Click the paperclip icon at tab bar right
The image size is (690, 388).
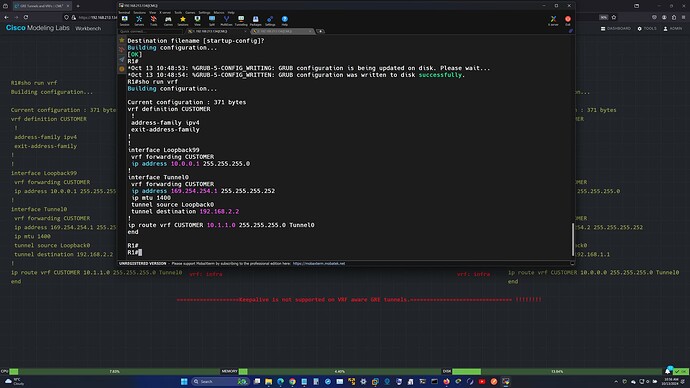click(570, 31)
